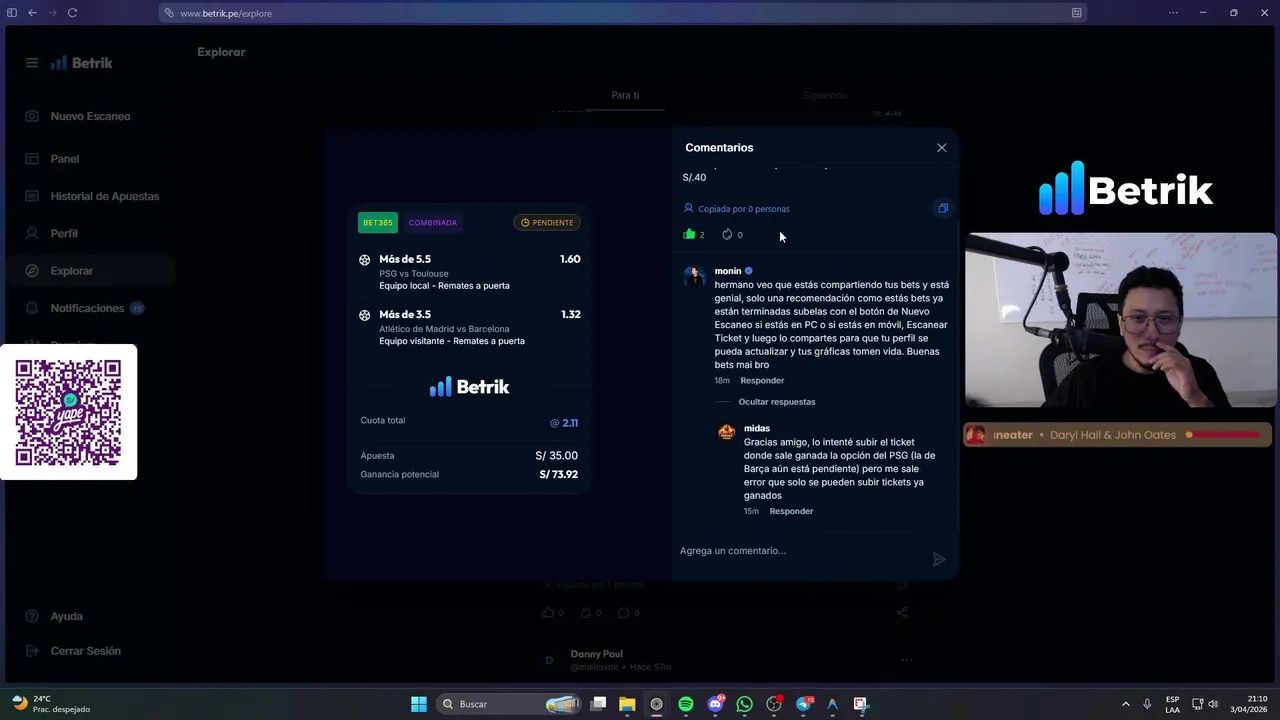
Task: Click the weather widget 24°C
Action: pyautogui.click(x=50, y=704)
